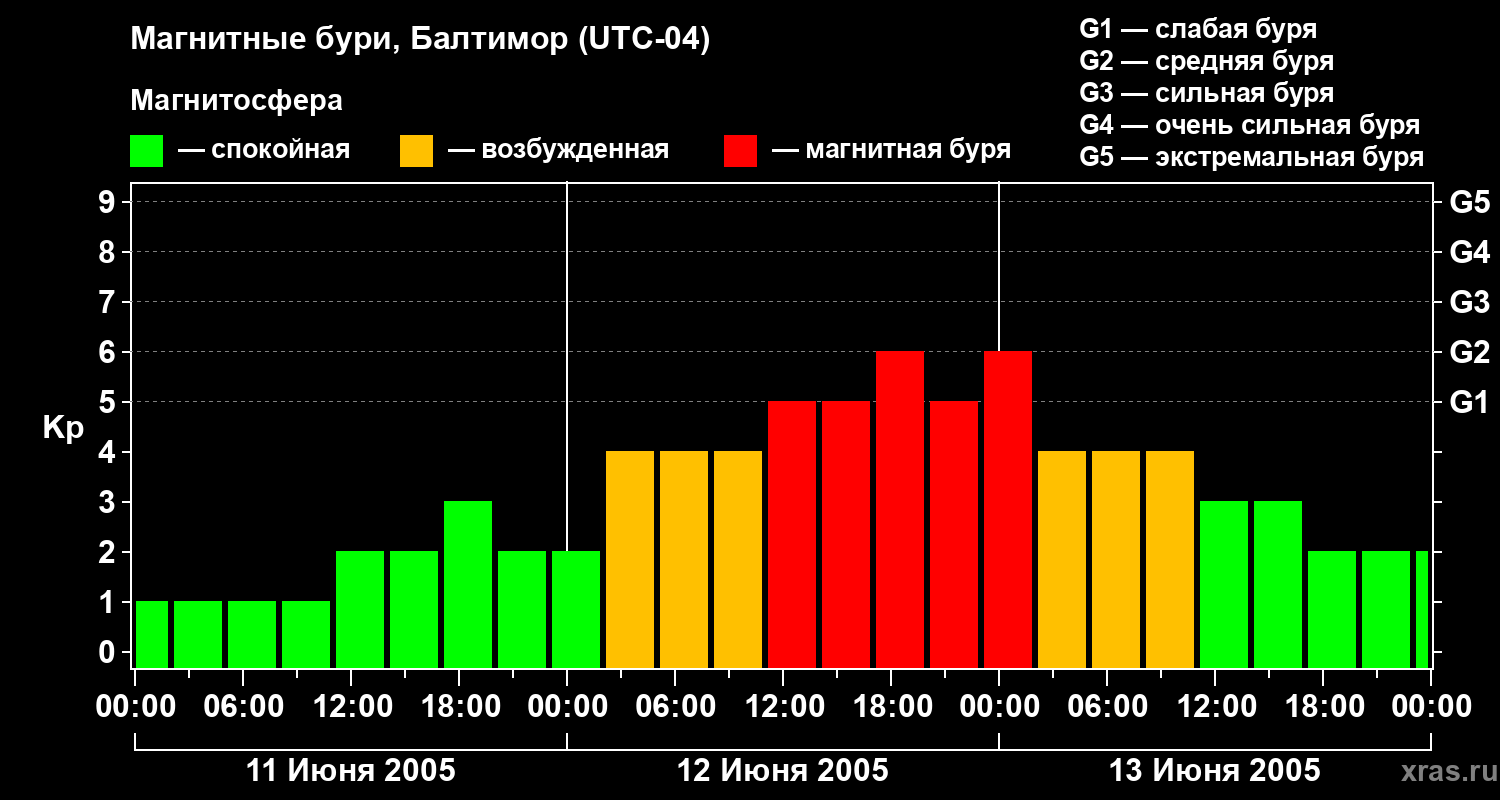Click the green bar straddling midnight of 11–12 June
This screenshot has width=1500, height=800.
(x=576, y=609)
